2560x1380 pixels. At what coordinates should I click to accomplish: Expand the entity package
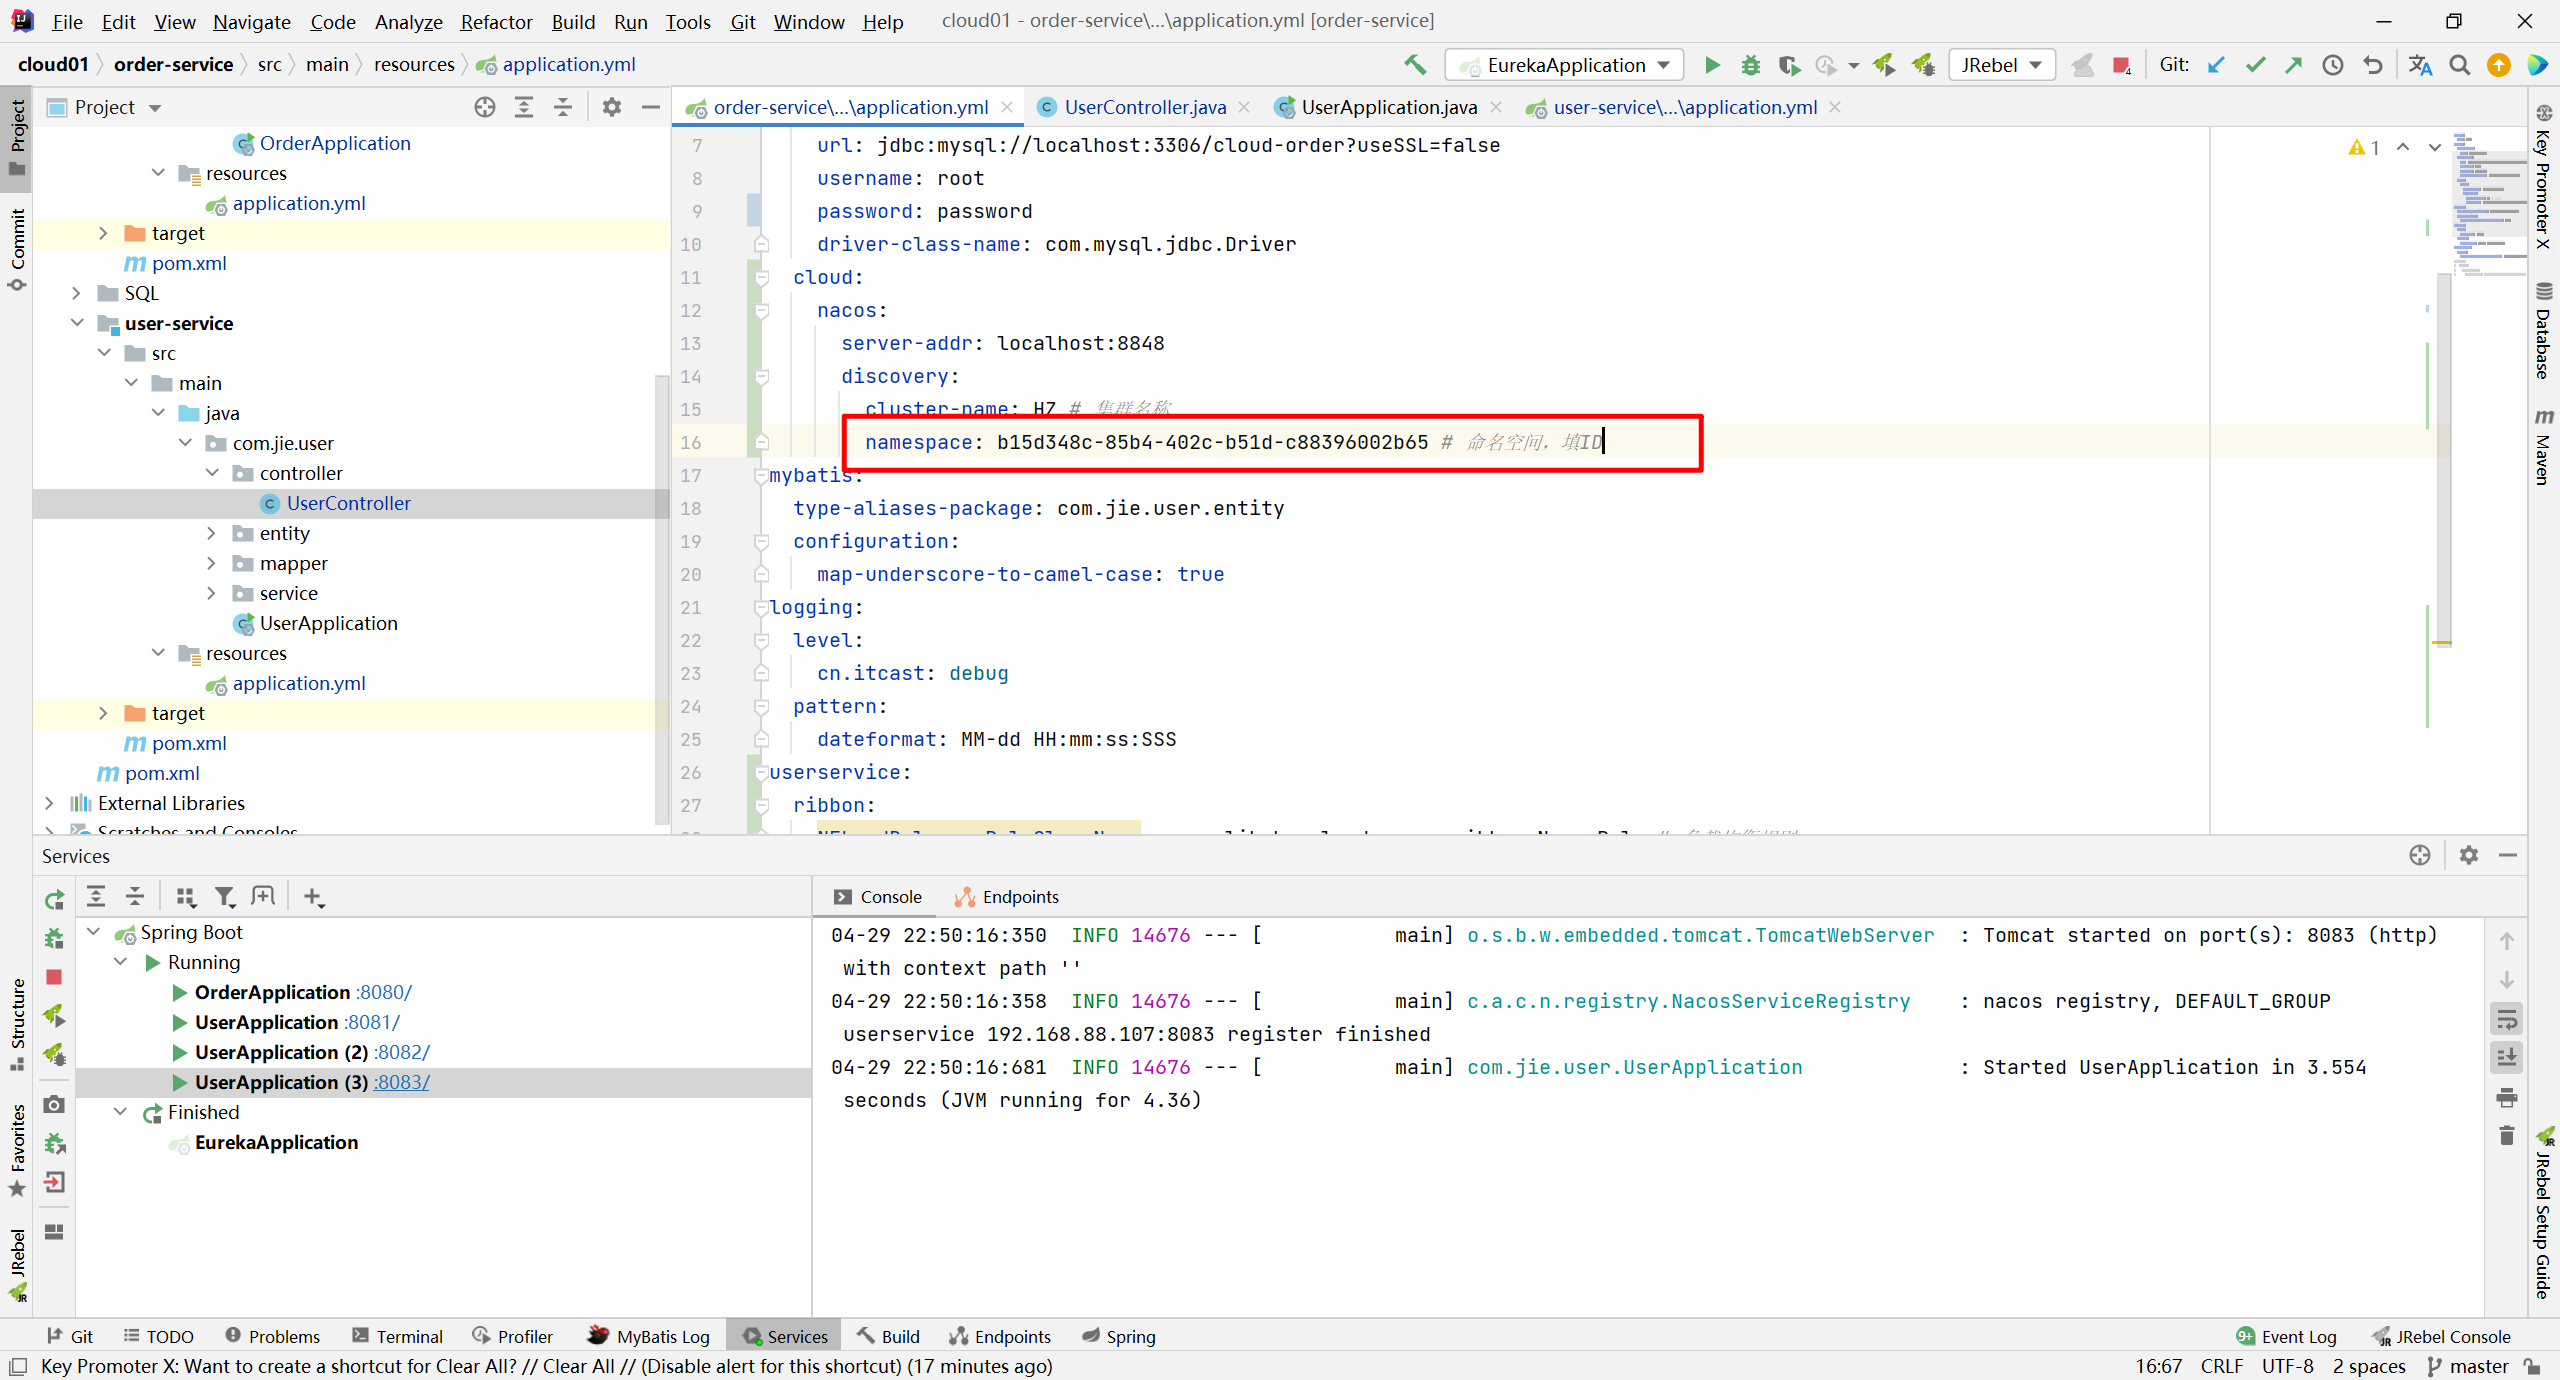pyautogui.click(x=211, y=533)
